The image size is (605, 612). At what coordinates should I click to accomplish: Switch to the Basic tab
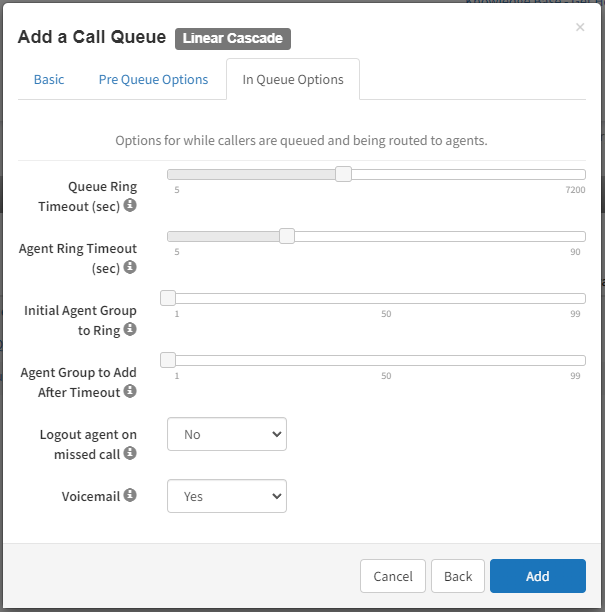click(49, 79)
